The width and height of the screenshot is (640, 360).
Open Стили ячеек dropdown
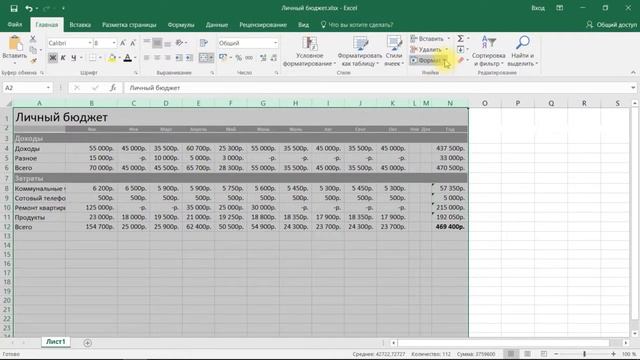[394, 51]
